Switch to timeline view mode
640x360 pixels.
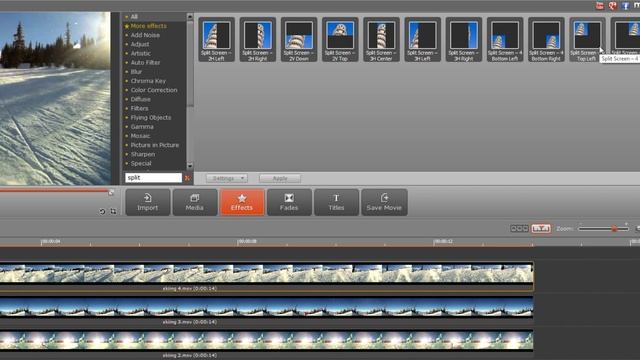[541, 229]
